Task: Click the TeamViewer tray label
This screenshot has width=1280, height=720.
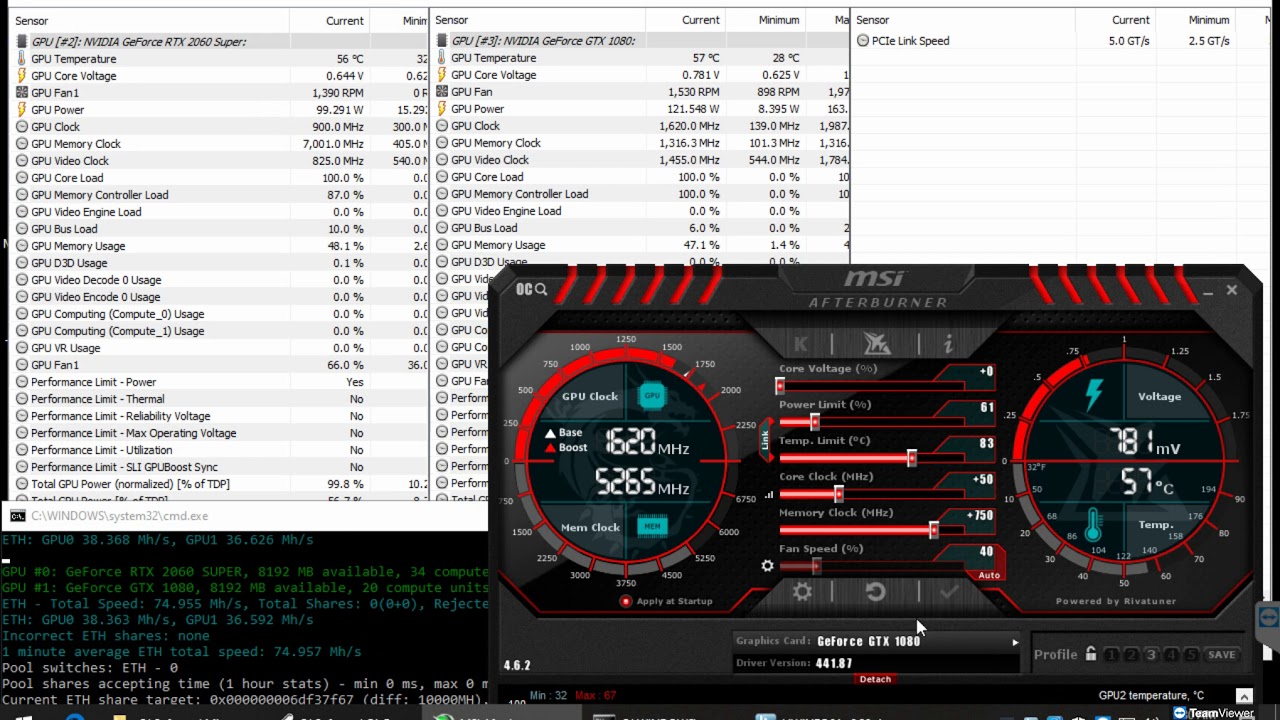Action: [x=1214, y=713]
